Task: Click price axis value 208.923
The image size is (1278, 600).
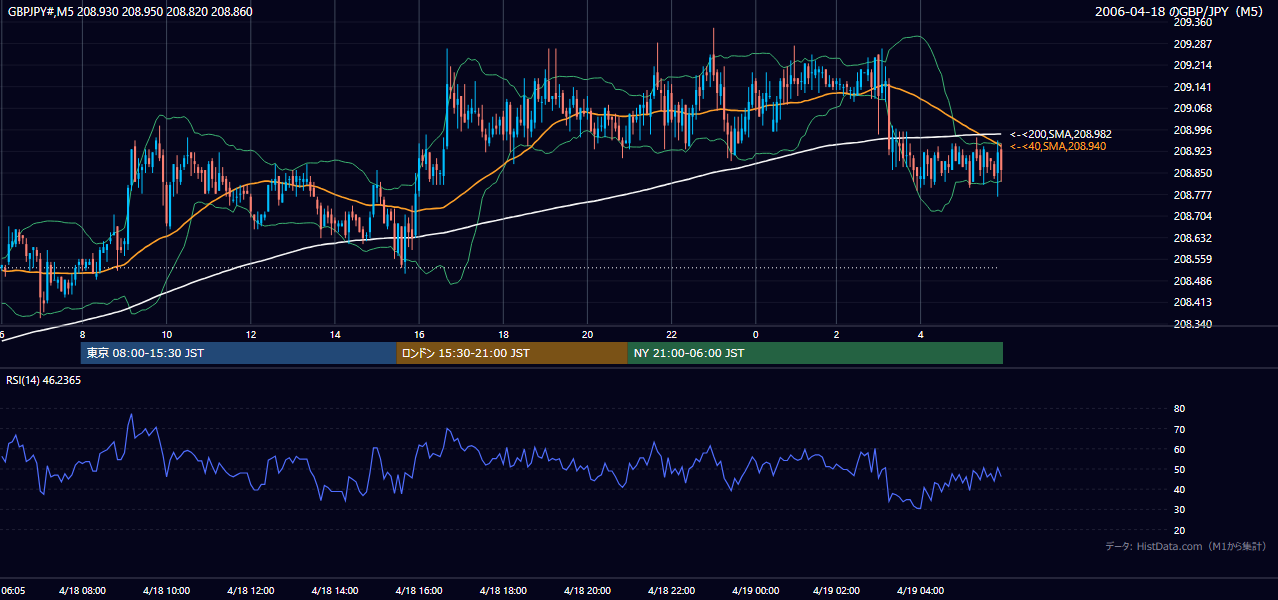Action: pyautogui.click(x=1191, y=151)
